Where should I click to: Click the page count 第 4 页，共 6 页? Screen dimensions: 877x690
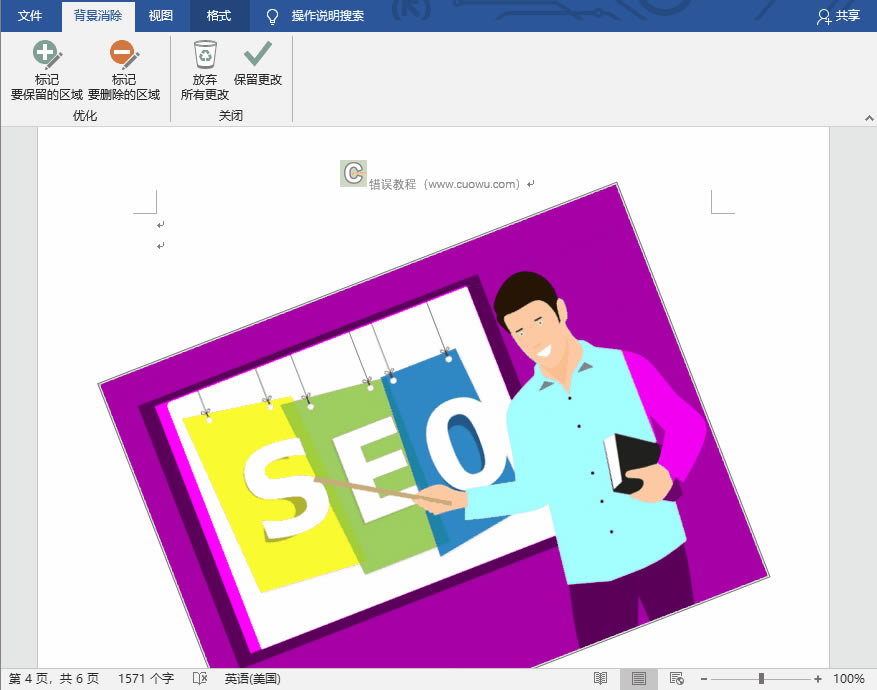pyautogui.click(x=54, y=679)
